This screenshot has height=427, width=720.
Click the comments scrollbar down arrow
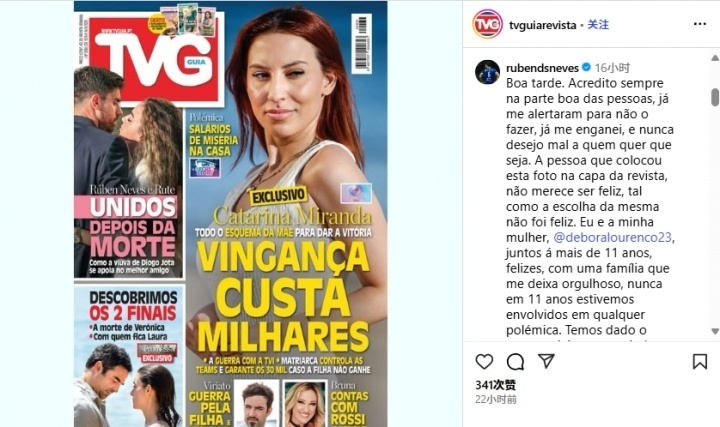(x=715, y=331)
